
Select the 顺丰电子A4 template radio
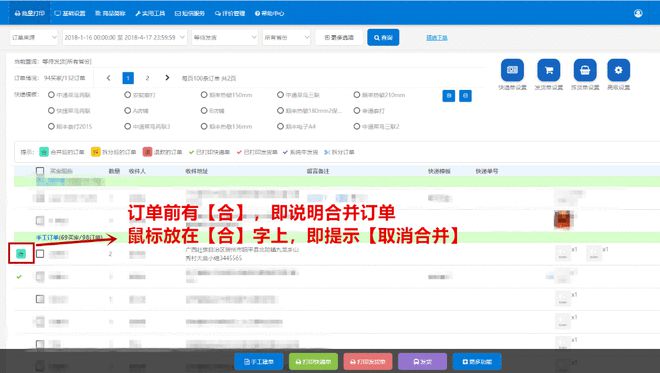point(280,126)
